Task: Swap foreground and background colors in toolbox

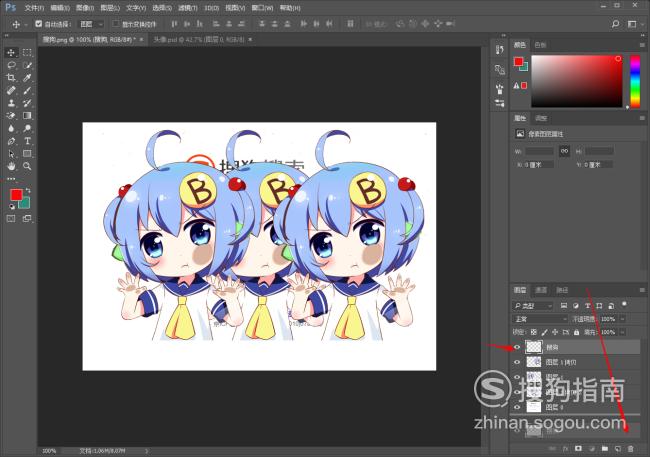Action: (x=28, y=190)
